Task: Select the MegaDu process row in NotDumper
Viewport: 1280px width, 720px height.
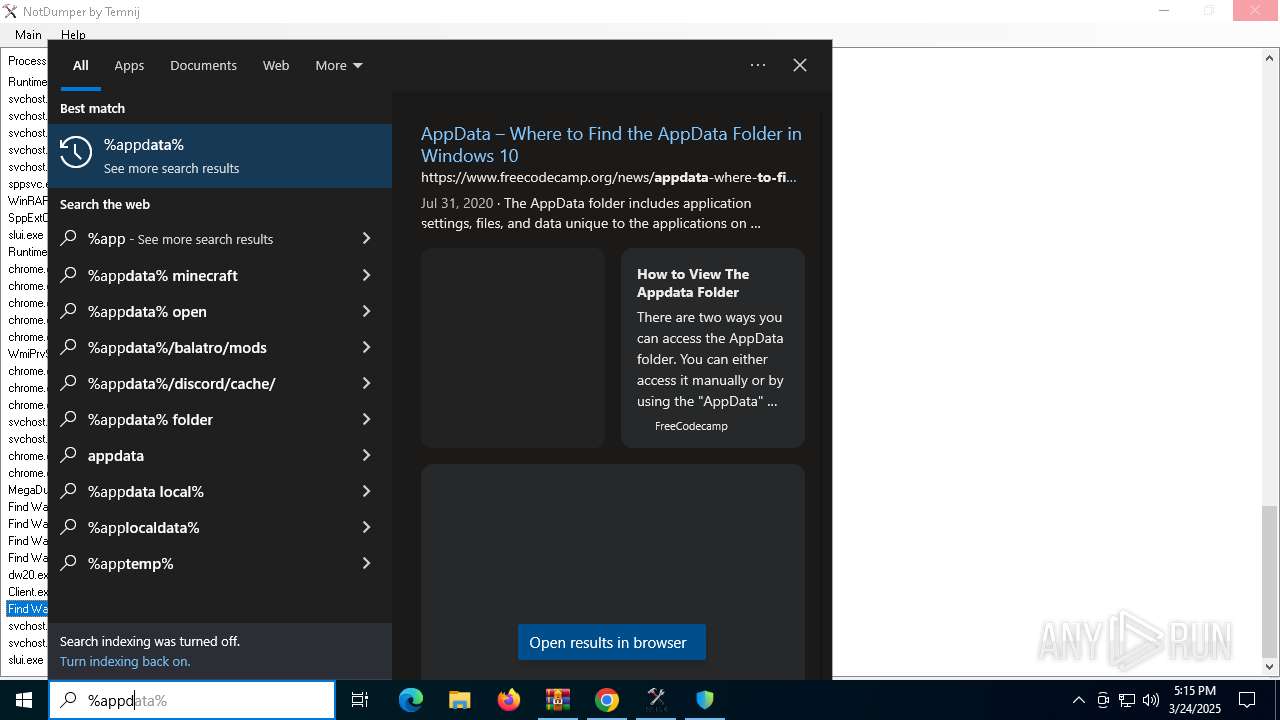Action: (x=27, y=490)
